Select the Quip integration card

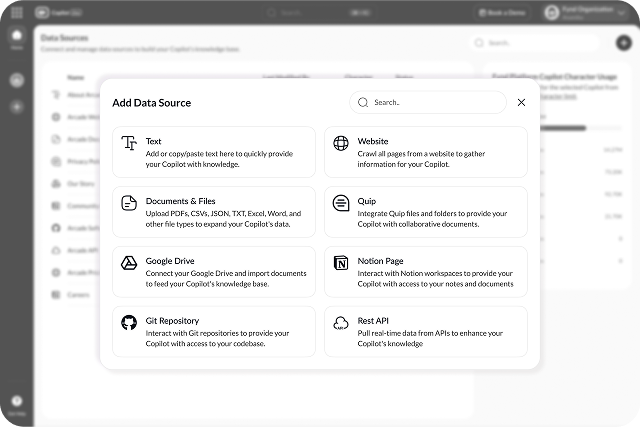pos(426,212)
